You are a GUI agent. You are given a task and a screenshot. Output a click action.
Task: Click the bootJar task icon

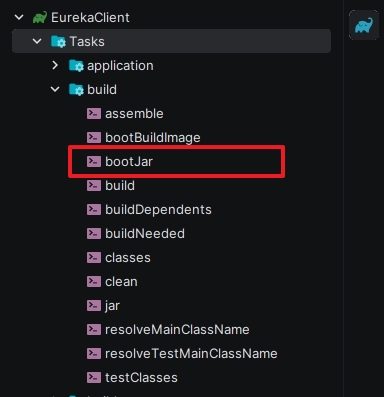click(94, 162)
